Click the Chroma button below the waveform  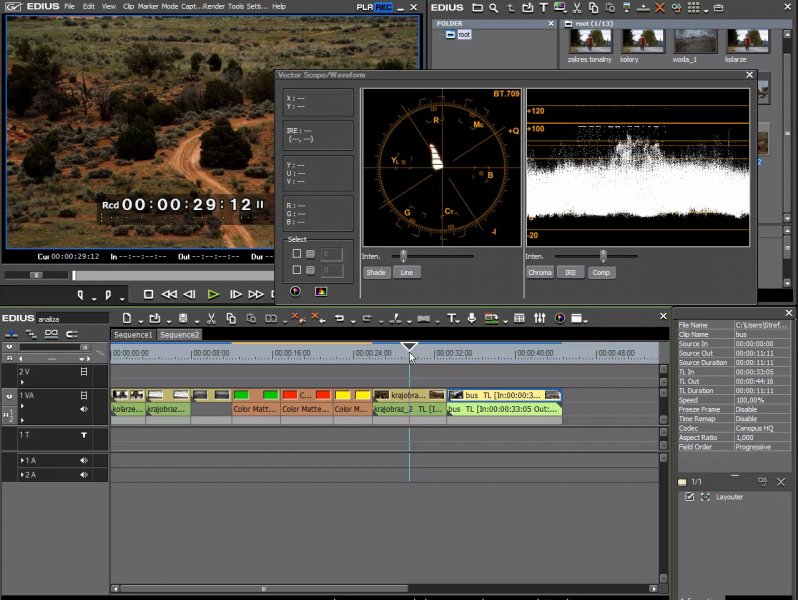(540, 272)
